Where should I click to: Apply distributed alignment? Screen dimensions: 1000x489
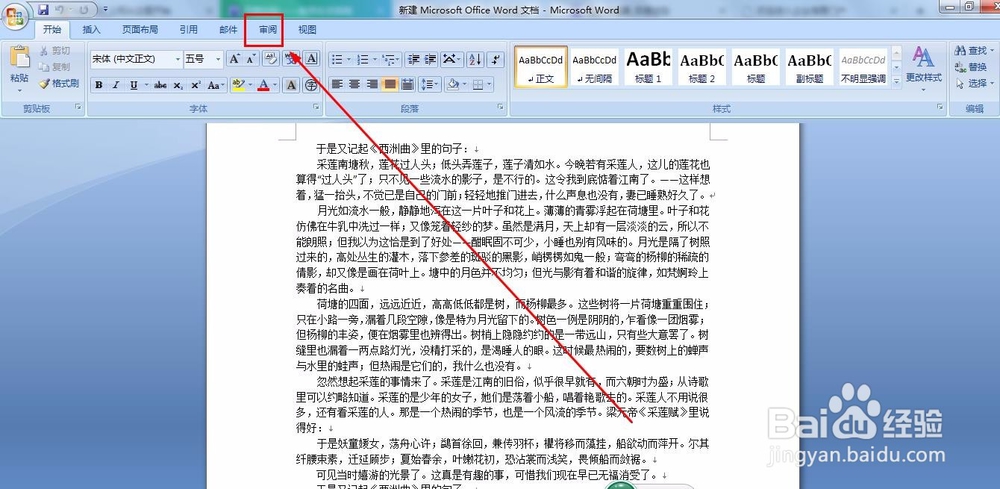click(407, 85)
